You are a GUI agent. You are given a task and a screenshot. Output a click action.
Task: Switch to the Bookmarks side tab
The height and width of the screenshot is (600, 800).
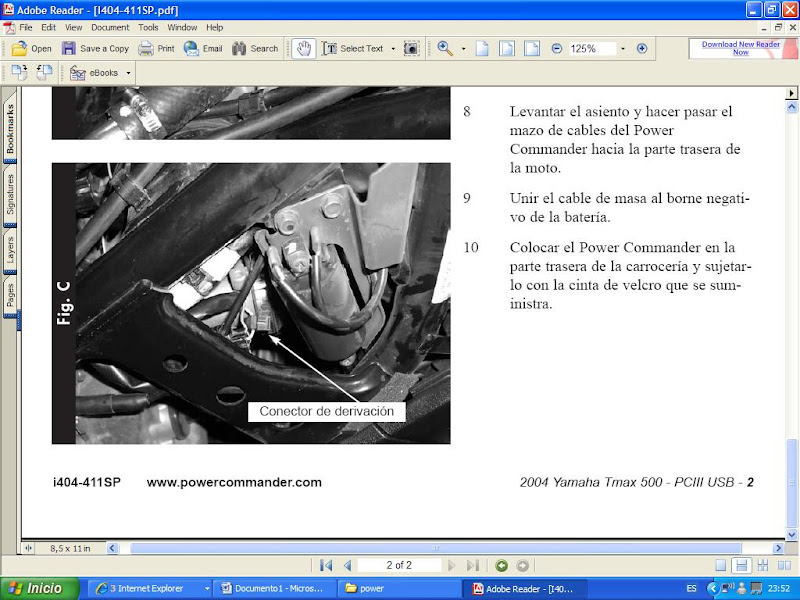pyautogui.click(x=10, y=129)
